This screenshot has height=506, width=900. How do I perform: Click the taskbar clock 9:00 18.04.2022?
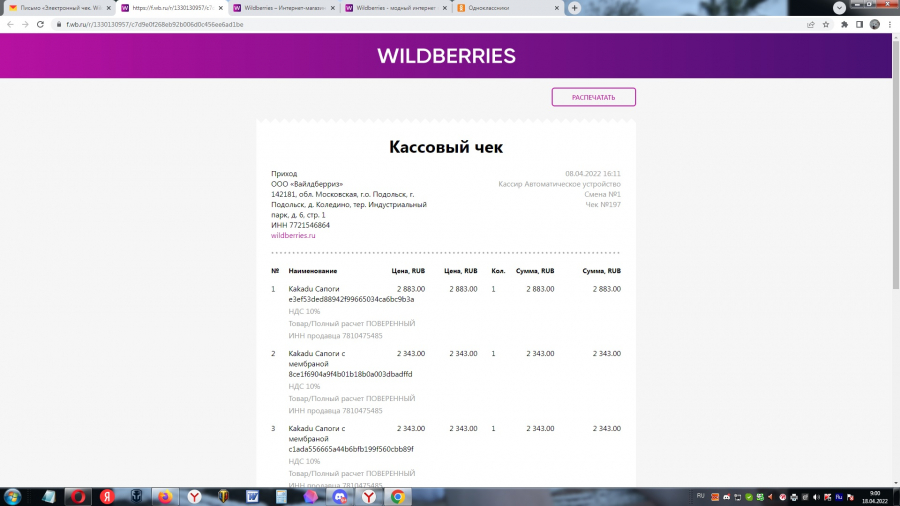875,497
